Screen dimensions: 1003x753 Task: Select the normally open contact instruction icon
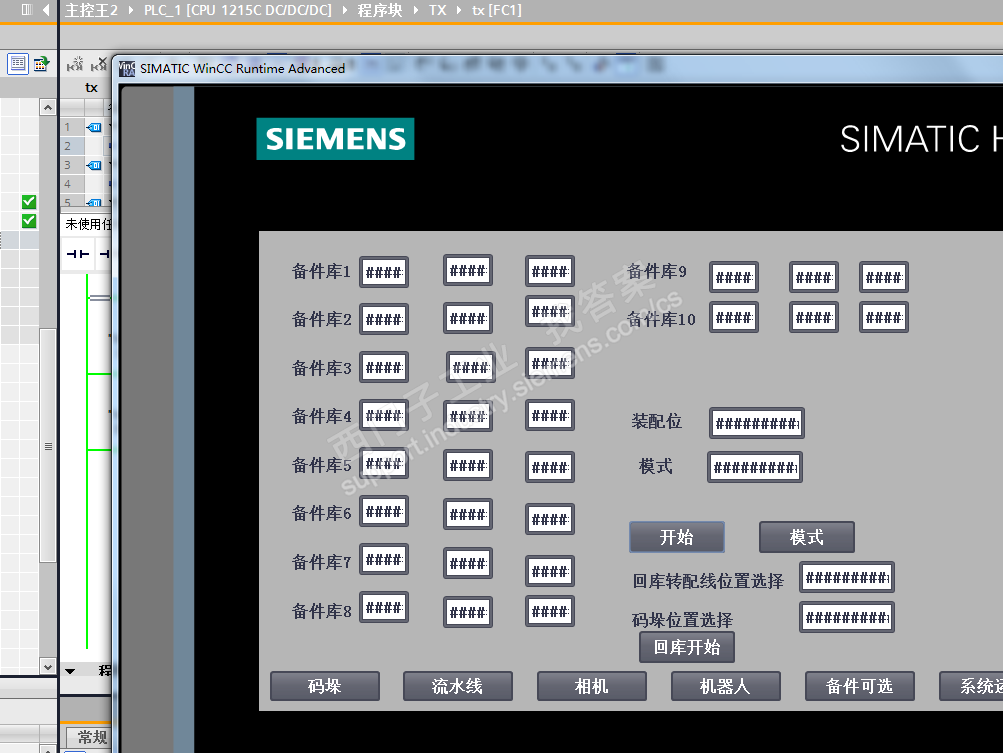point(78,254)
